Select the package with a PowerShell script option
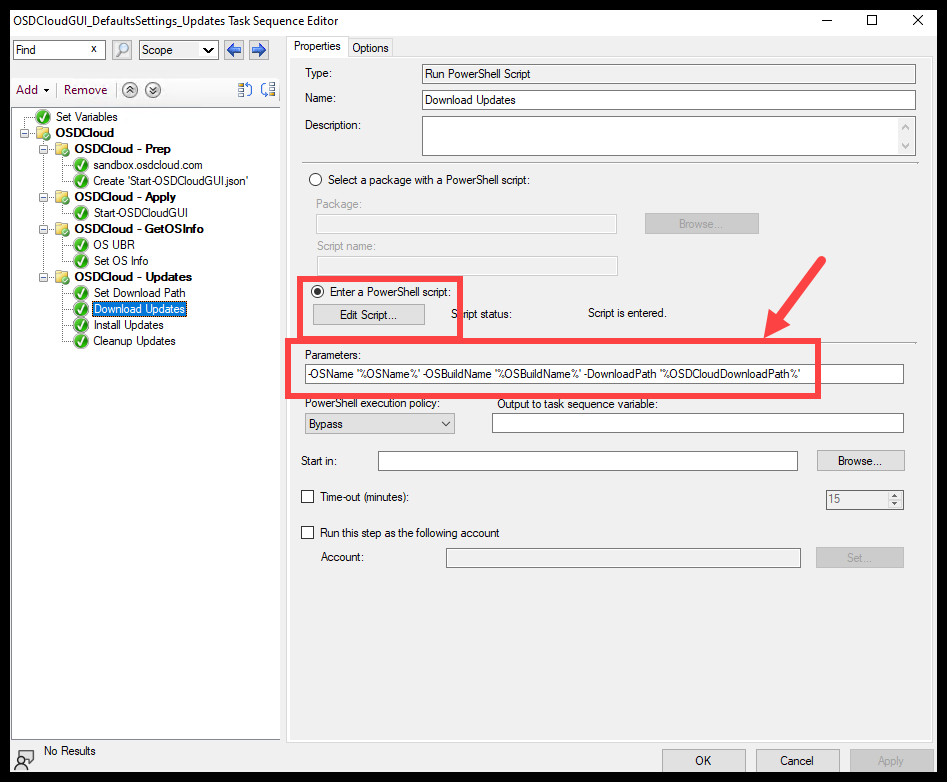The image size is (947, 782). point(315,180)
